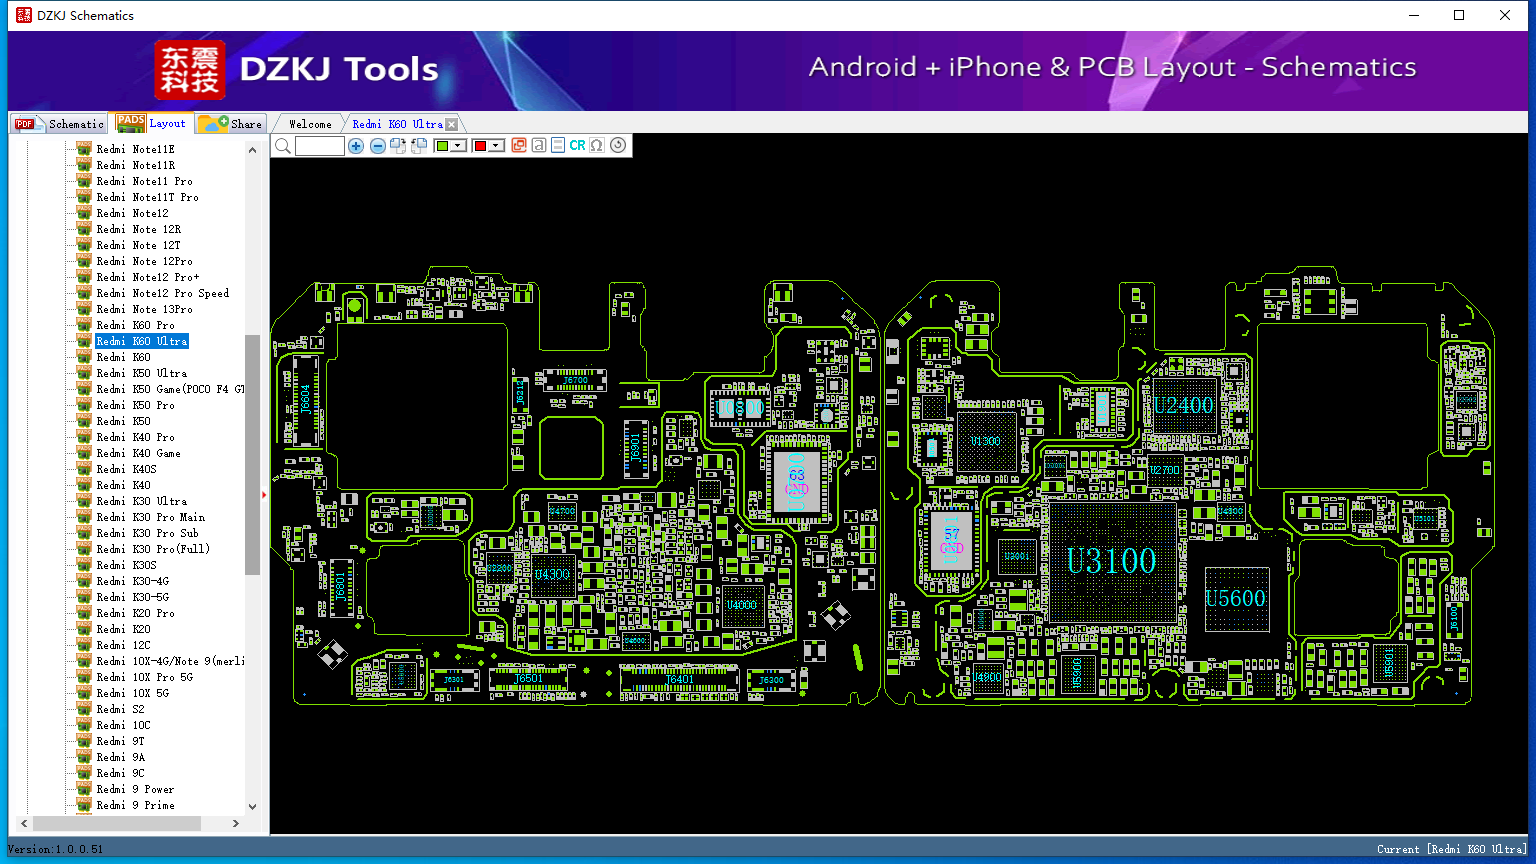Click the horizontal scrollbar left arrow of tree
This screenshot has width=1536, height=864.
point(24,823)
